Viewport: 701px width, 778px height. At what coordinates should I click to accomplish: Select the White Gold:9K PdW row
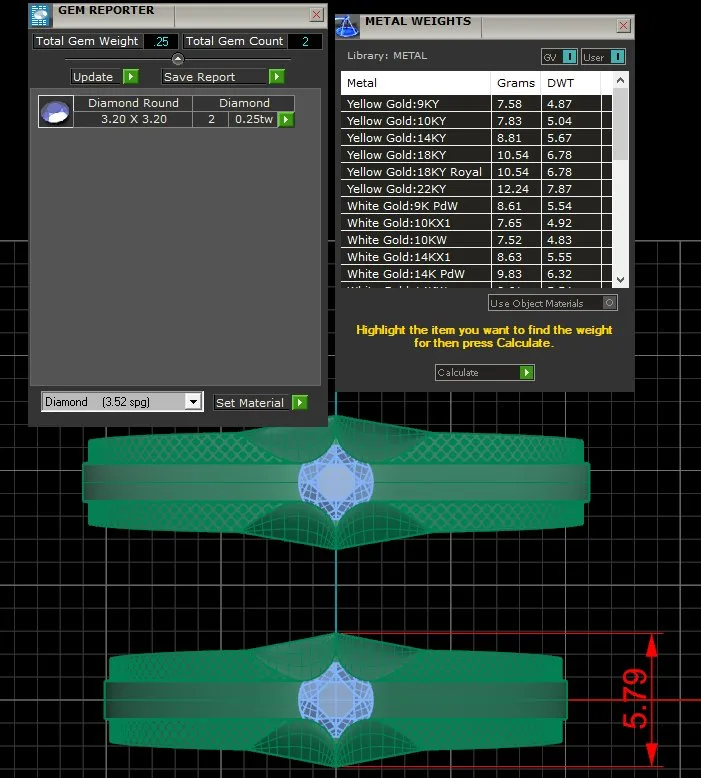476,205
